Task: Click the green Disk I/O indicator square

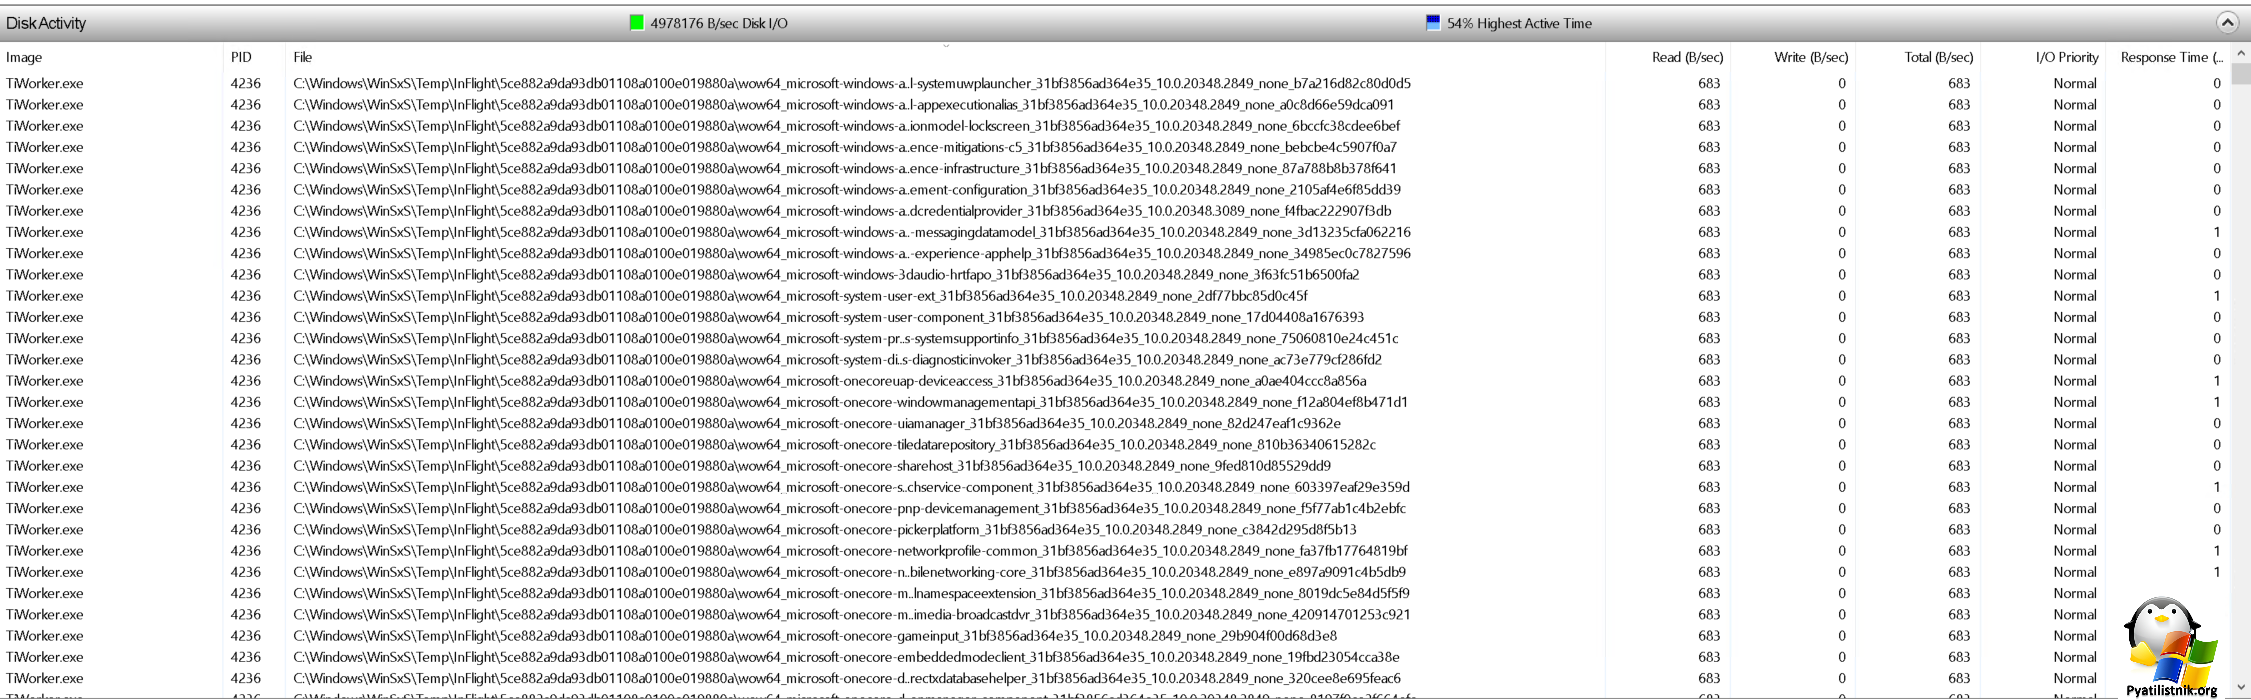Action: [x=636, y=23]
